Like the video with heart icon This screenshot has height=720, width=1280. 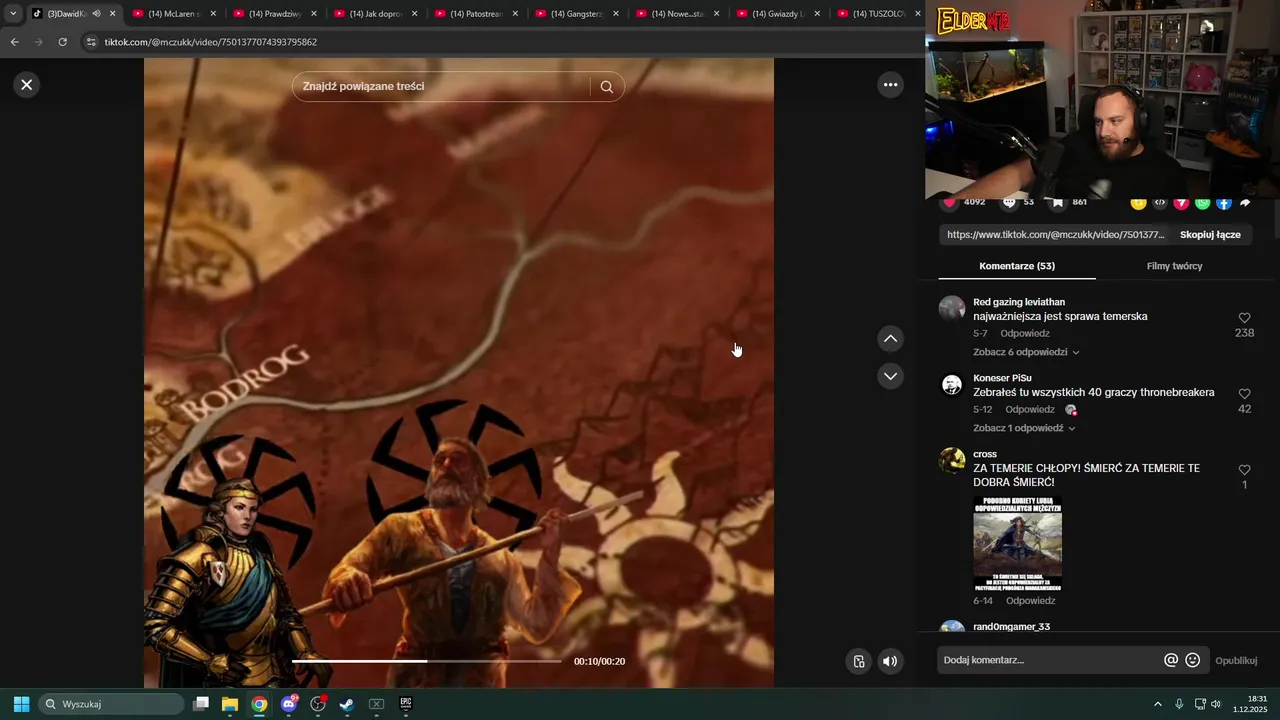coord(949,202)
